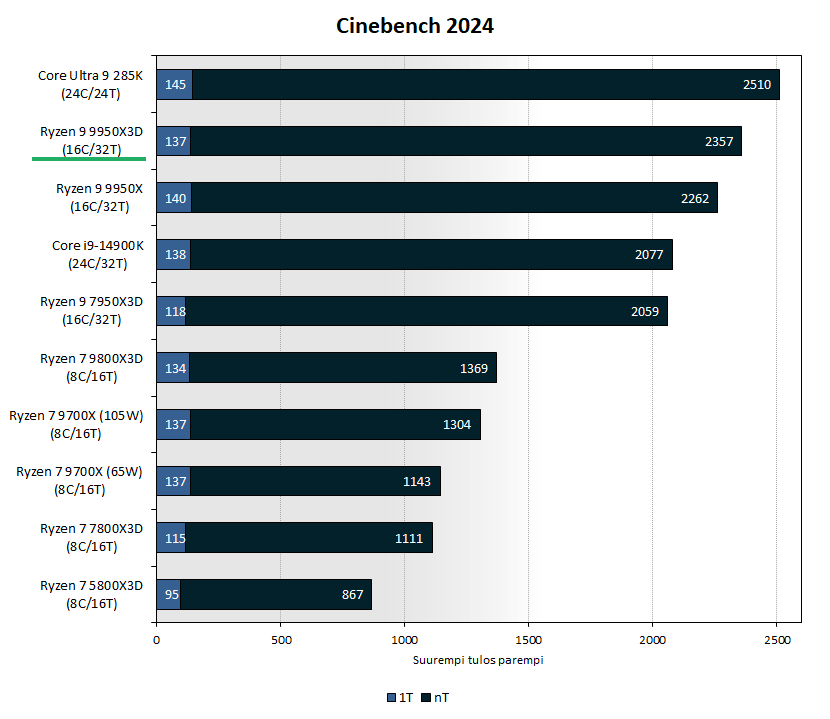The width and height of the screenshot is (830, 719).
Task: Select the nT score "2357" for Ryzen 9 9950X3D
Action: [x=719, y=141]
